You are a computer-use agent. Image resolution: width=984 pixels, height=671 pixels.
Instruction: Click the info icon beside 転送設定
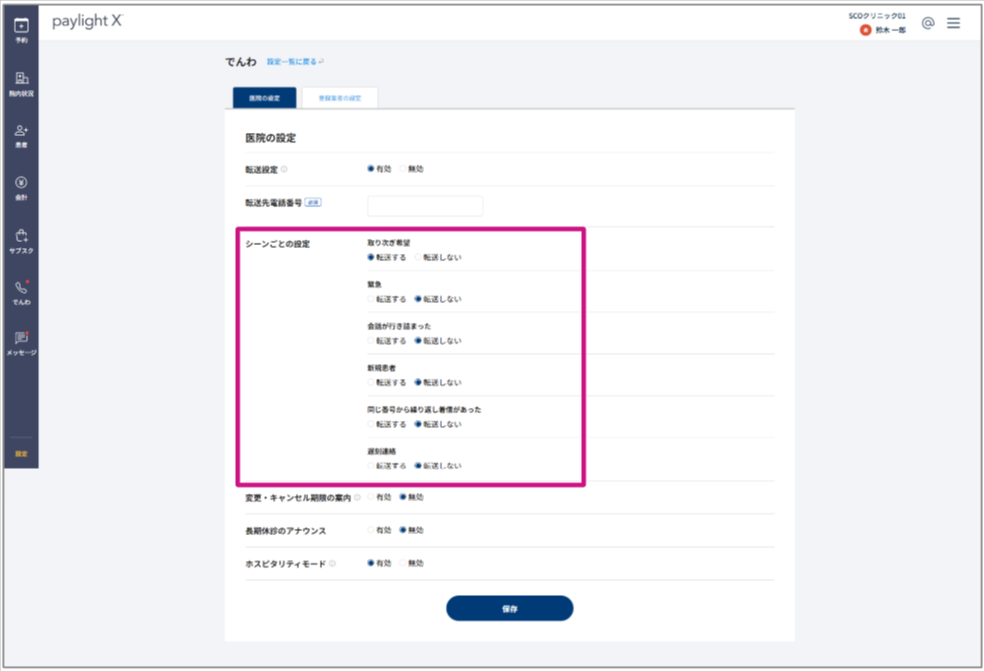point(284,169)
